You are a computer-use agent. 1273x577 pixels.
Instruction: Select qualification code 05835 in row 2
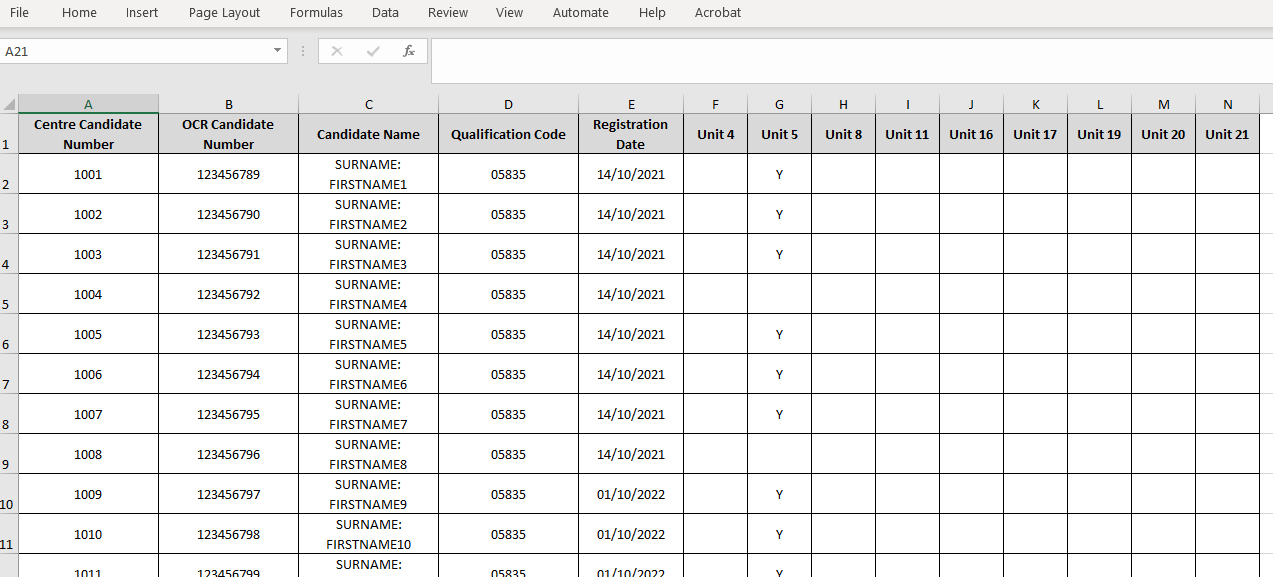pos(508,174)
